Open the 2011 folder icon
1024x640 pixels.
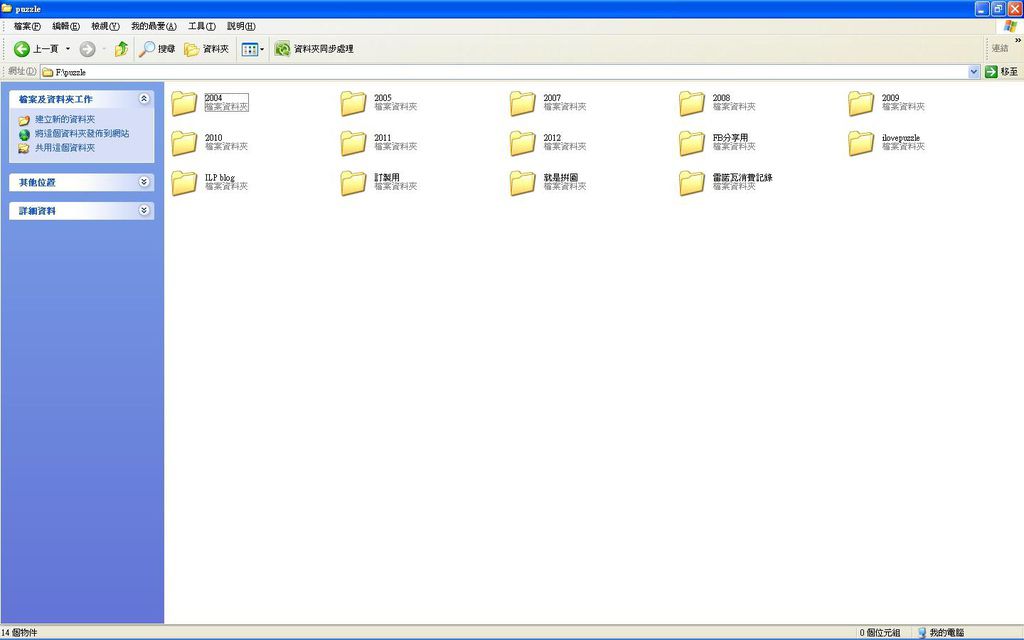(353, 143)
